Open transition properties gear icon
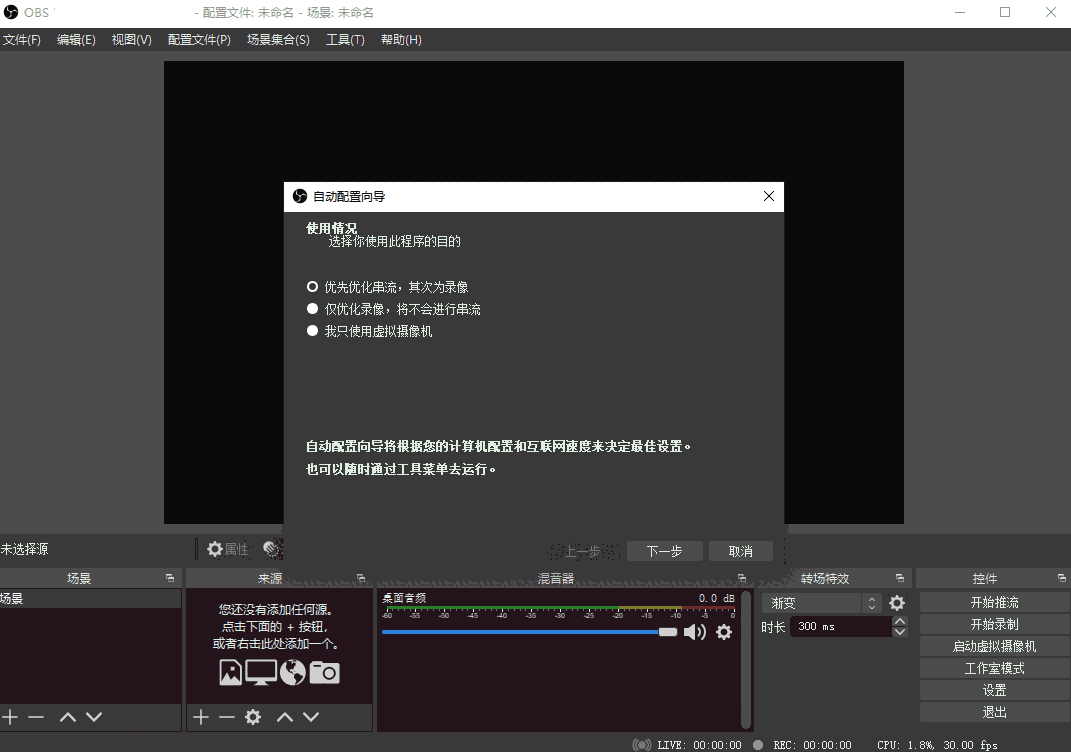Image resolution: width=1071 pixels, height=752 pixels. point(896,602)
